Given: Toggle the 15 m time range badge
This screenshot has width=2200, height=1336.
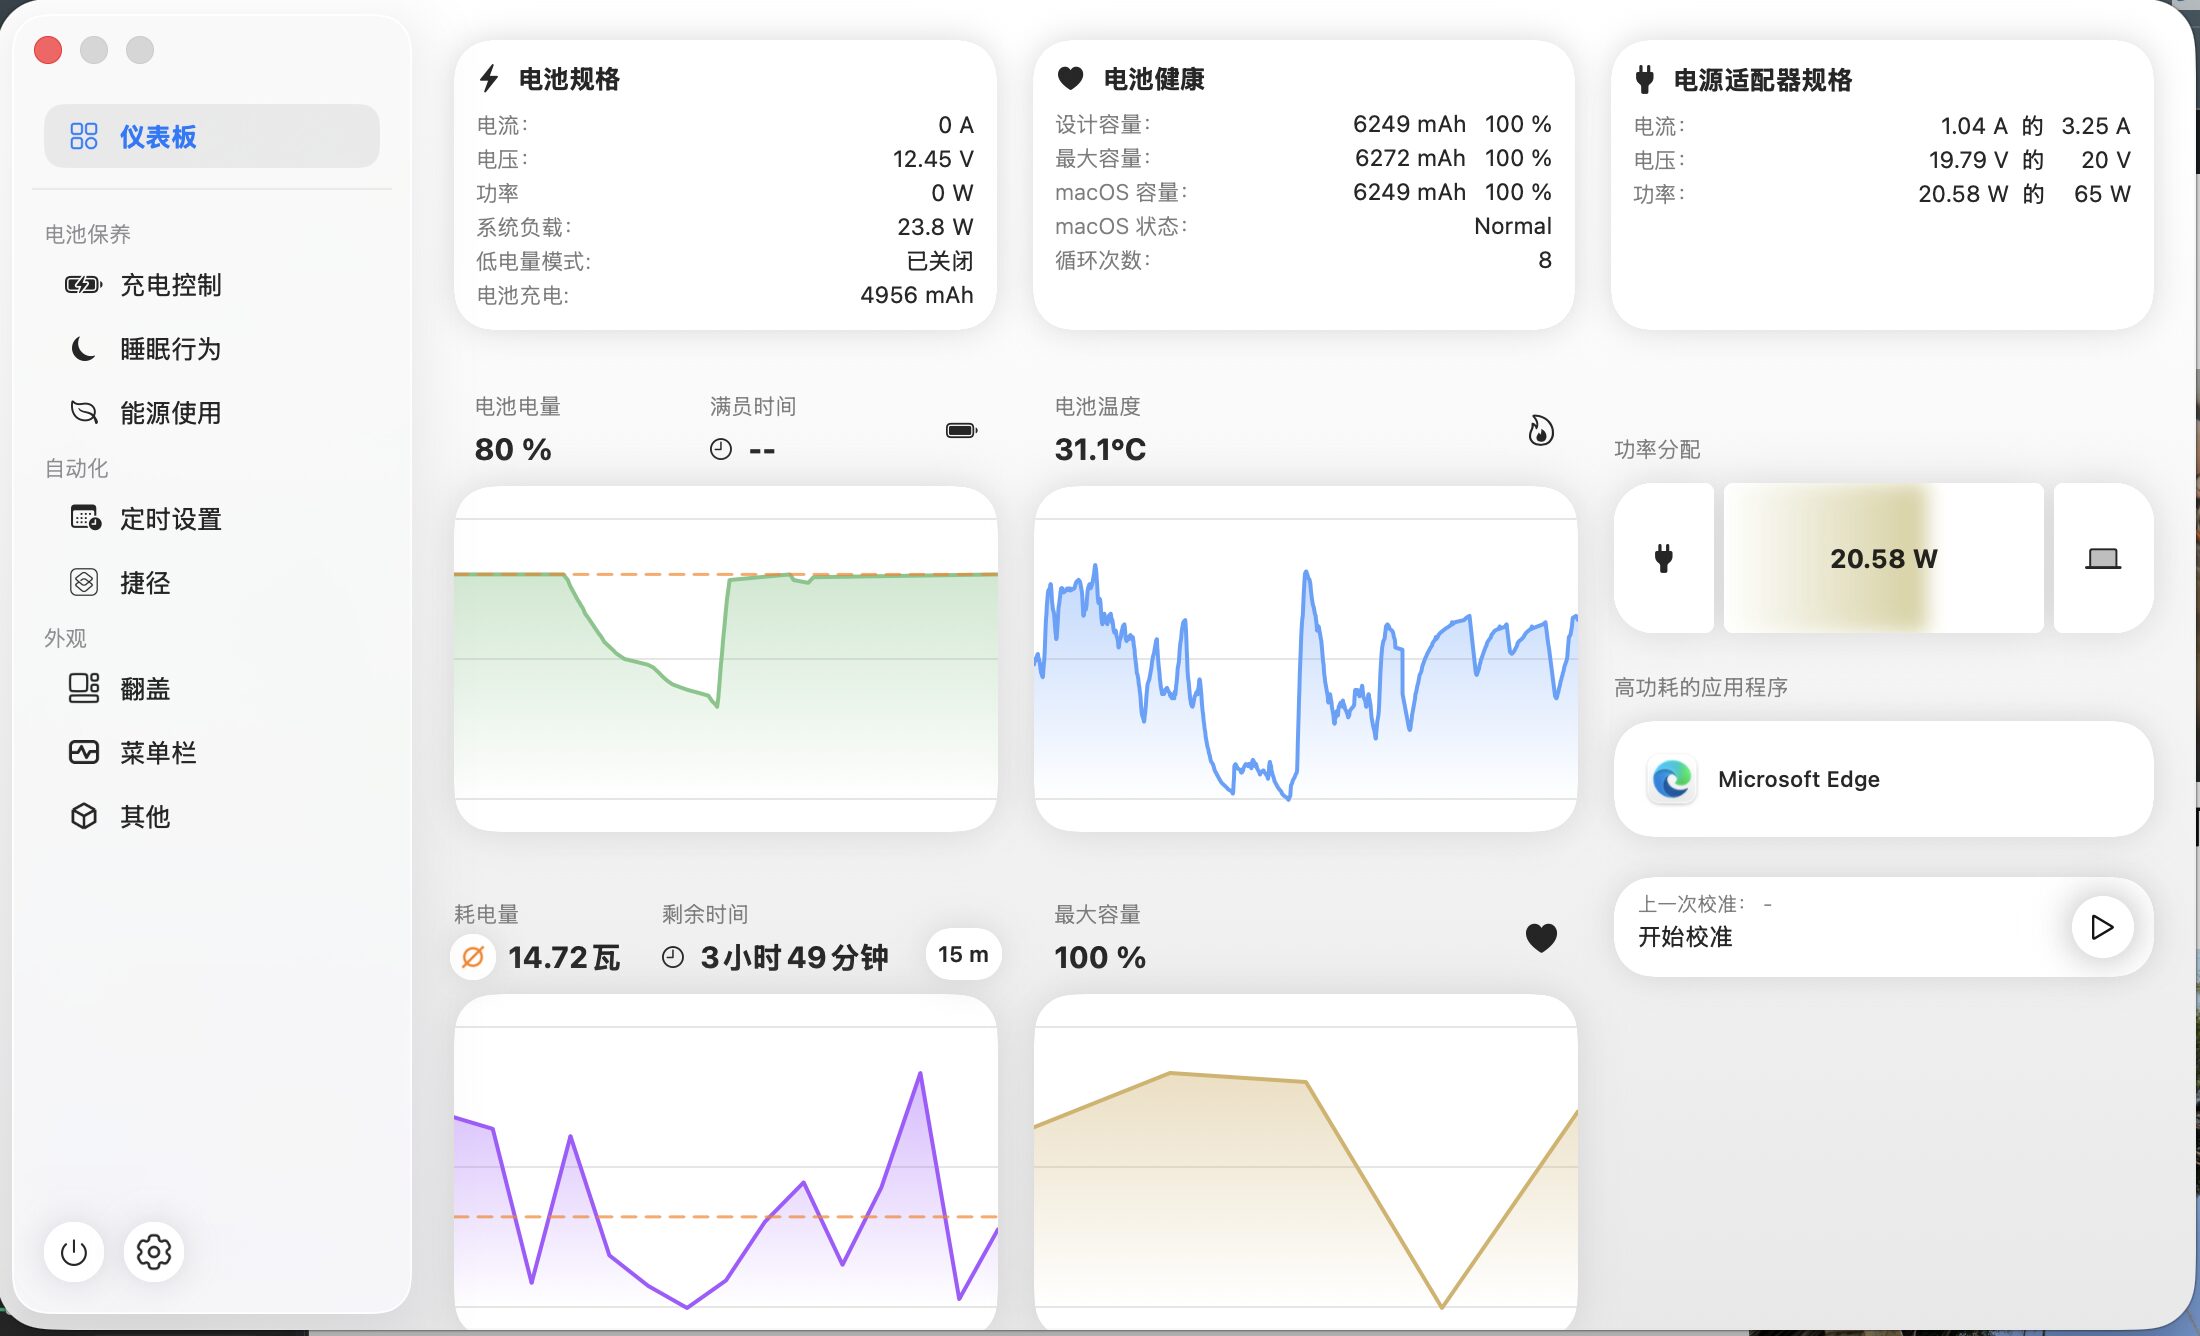Looking at the screenshot, I should [x=962, y=954].
